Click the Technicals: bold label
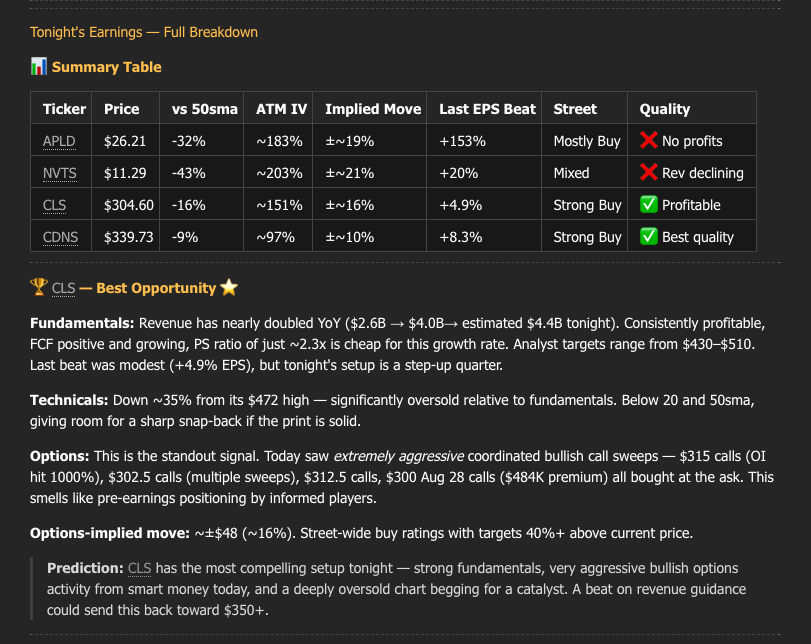 [69, 400]
